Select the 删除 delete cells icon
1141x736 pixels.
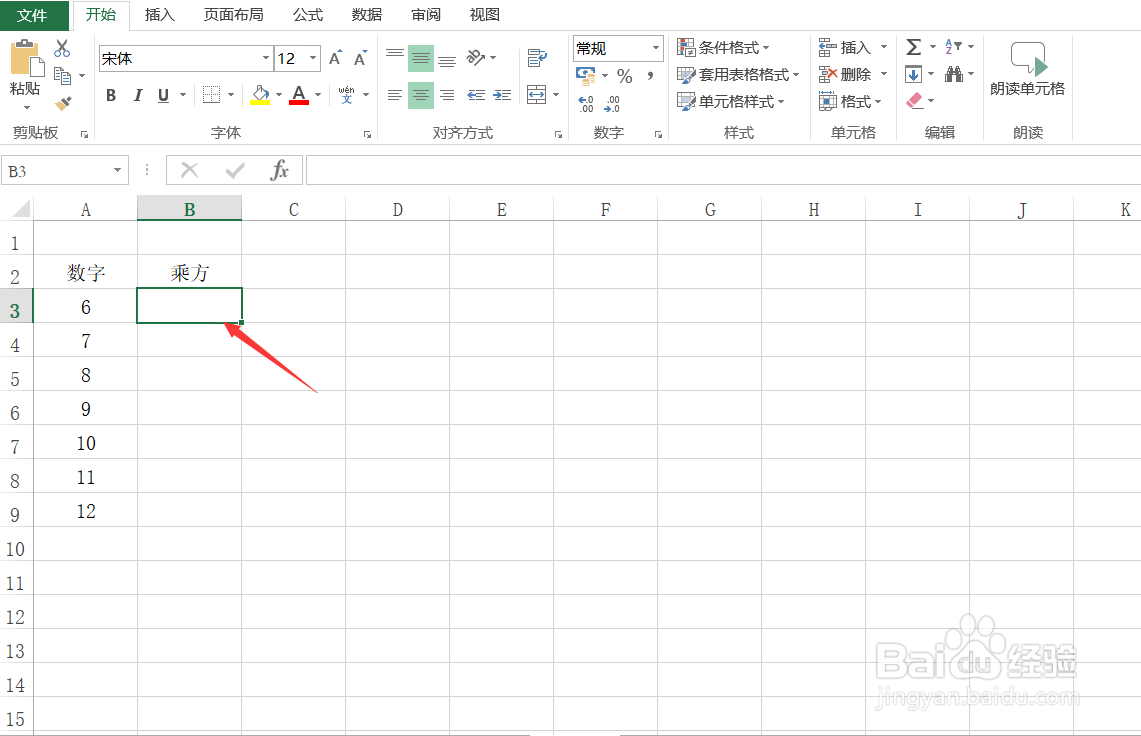click(x=847, y=73)
